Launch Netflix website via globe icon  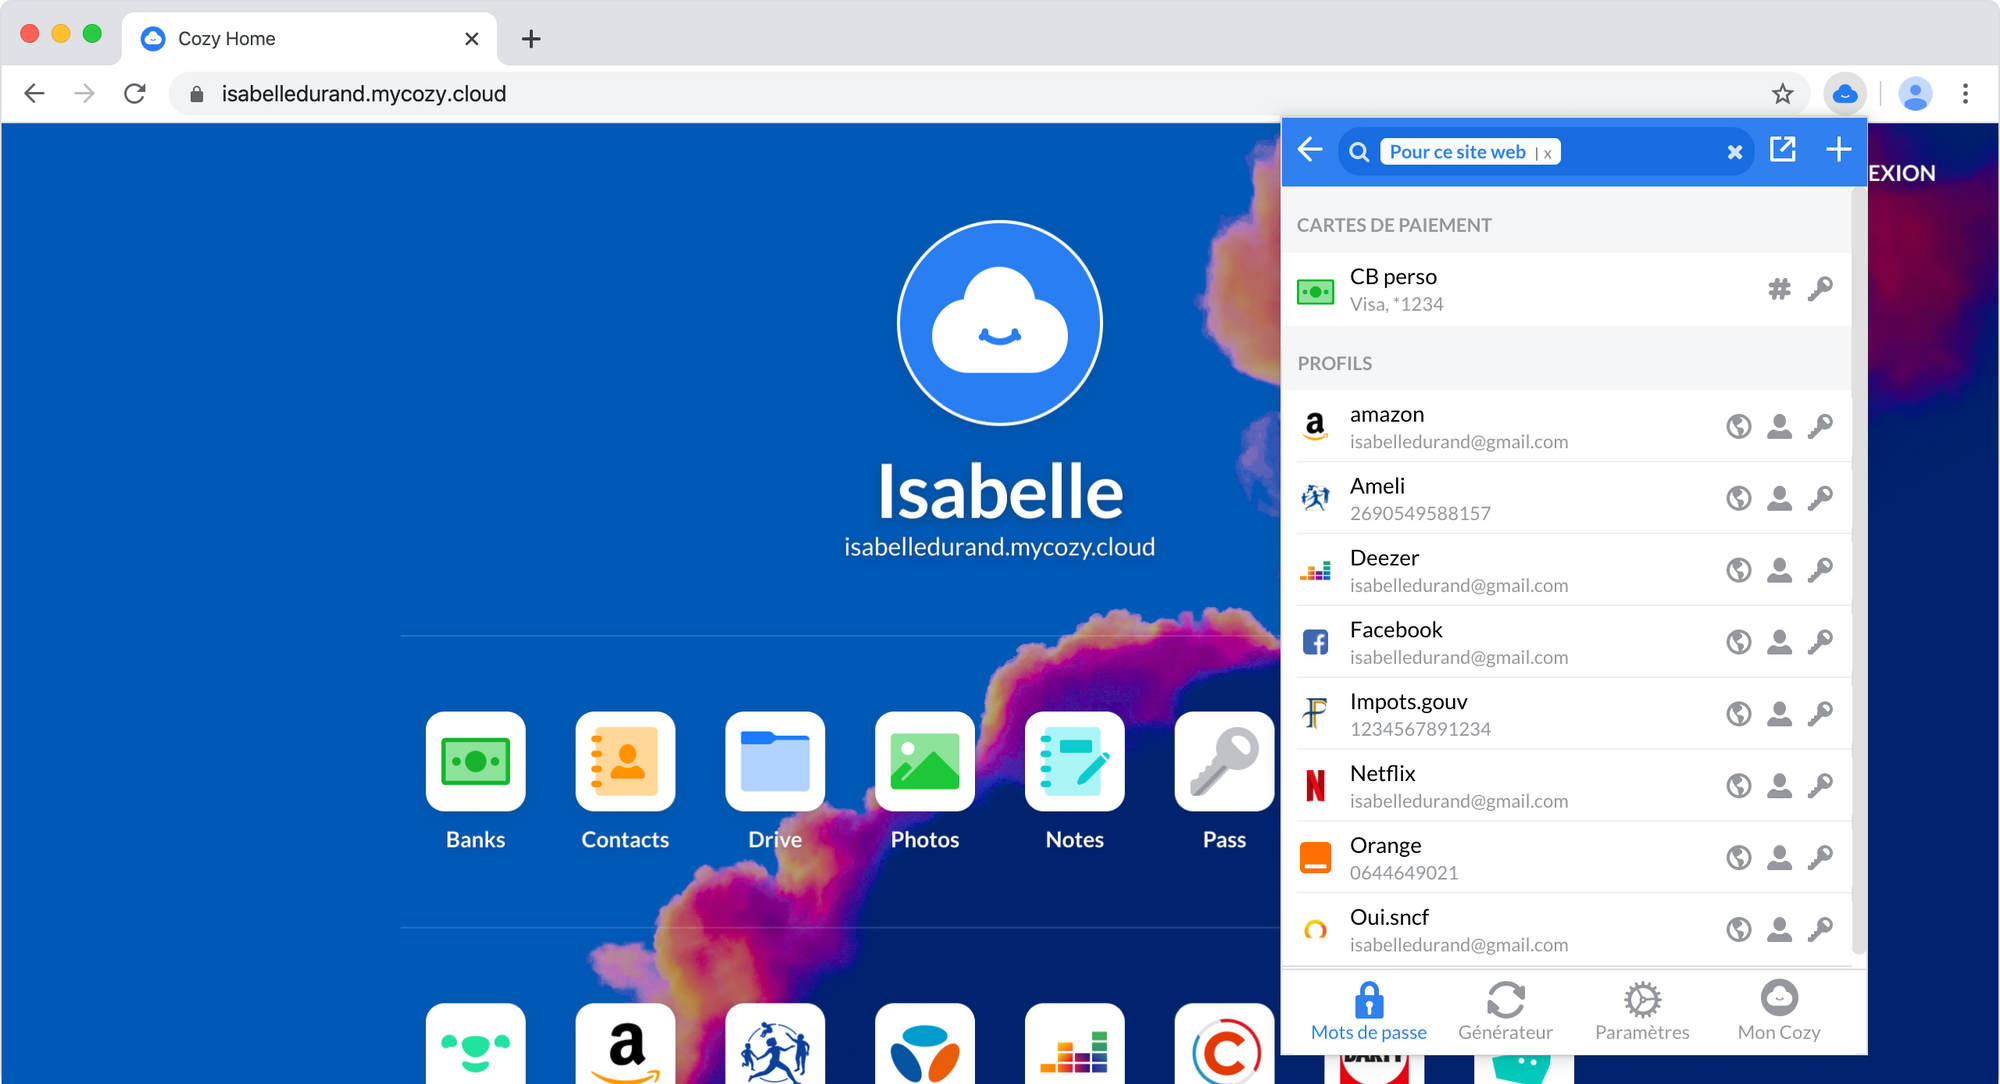1739,786
